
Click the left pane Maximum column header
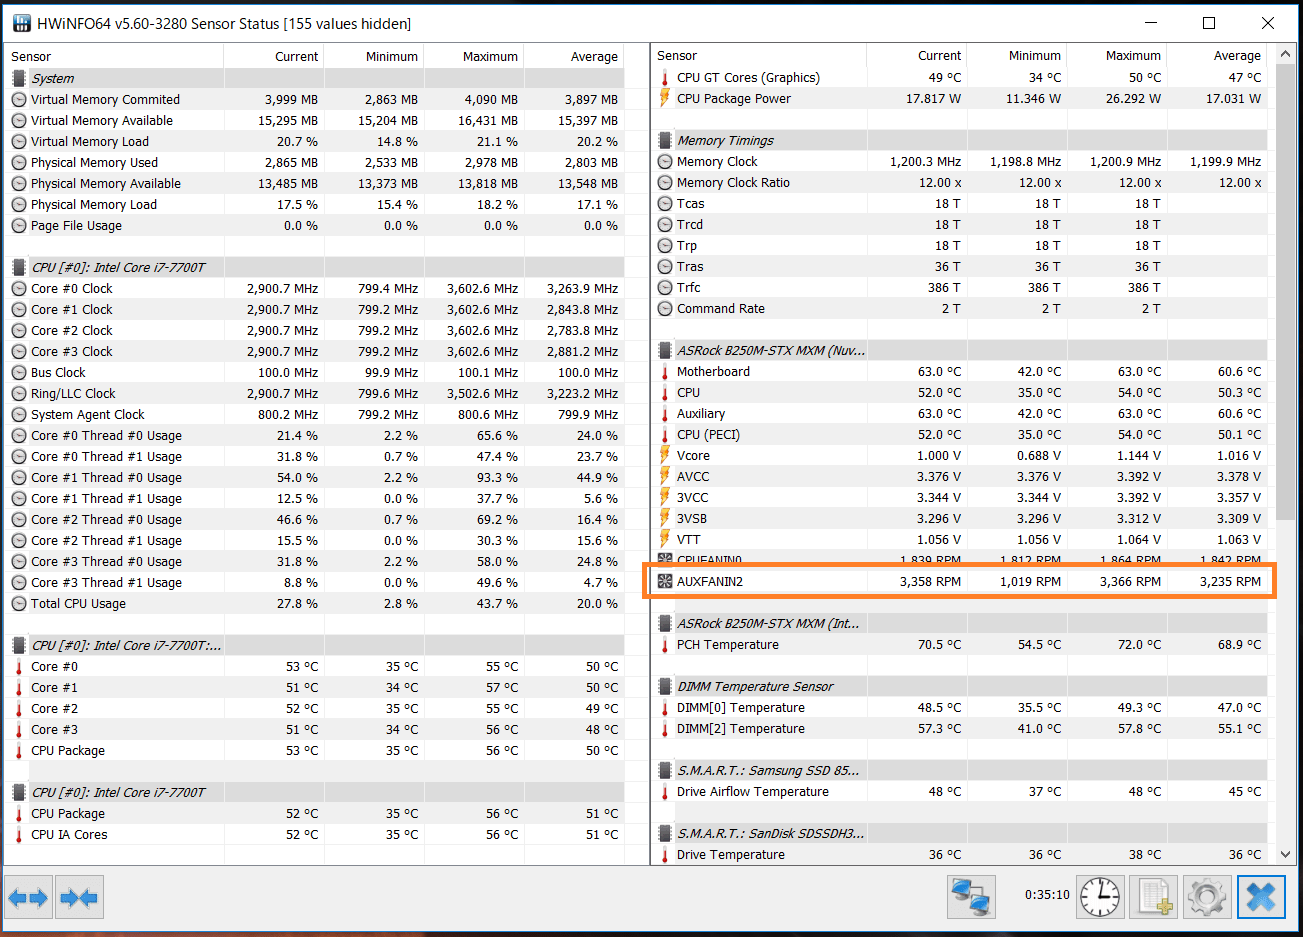pos(474,56)
